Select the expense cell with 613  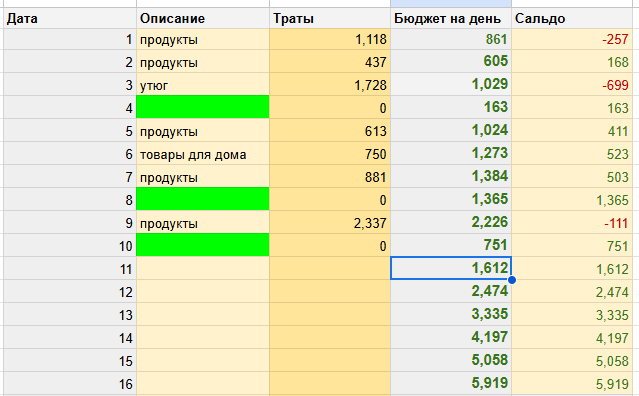pyautogui.click(x=330, y=131)
